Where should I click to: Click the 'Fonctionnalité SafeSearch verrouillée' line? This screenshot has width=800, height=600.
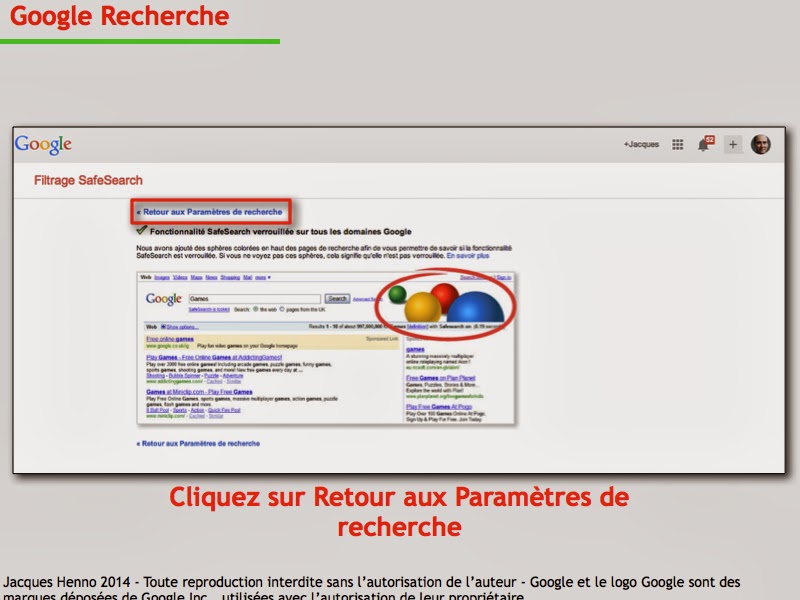pyautogui.click(x=274, y=232)
